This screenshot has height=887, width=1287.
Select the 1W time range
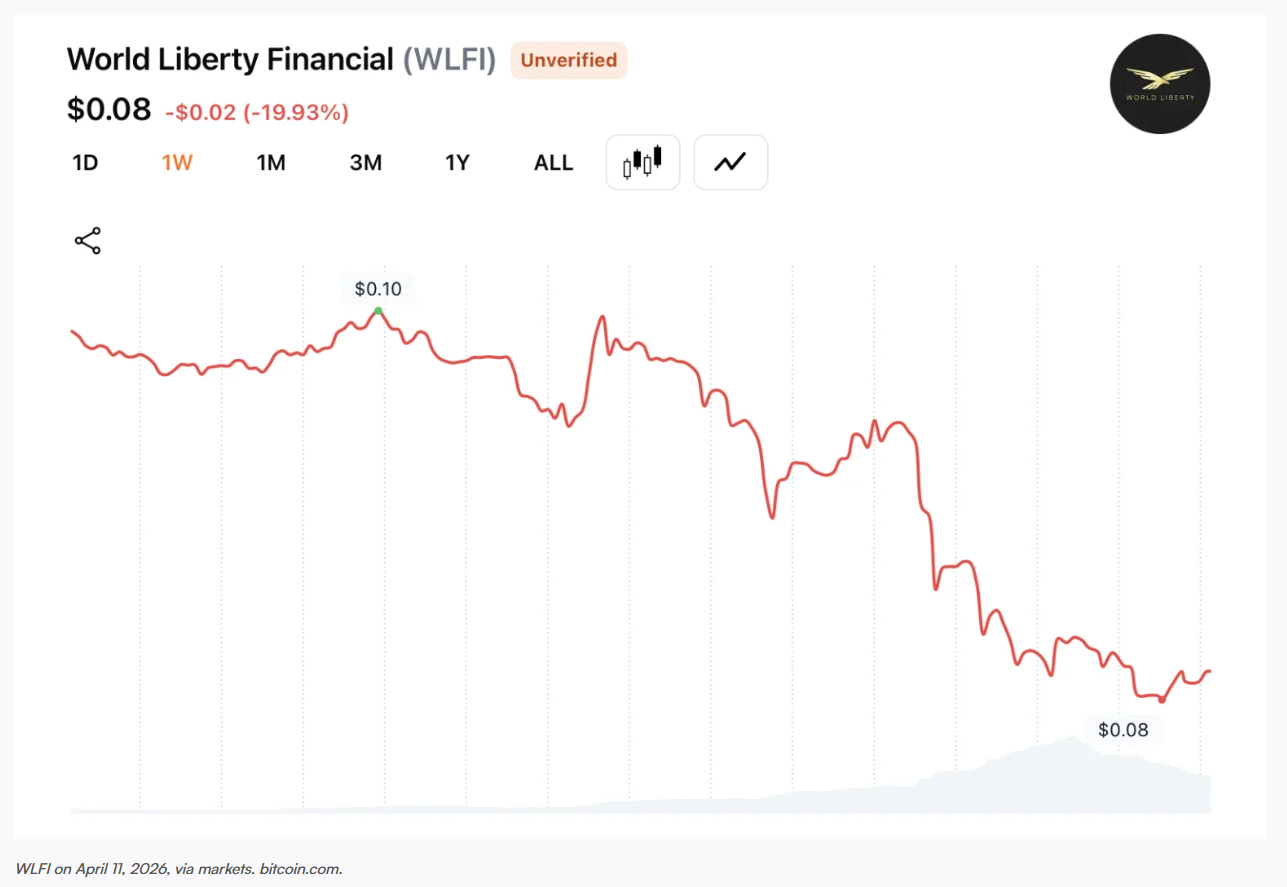point(177,163)
